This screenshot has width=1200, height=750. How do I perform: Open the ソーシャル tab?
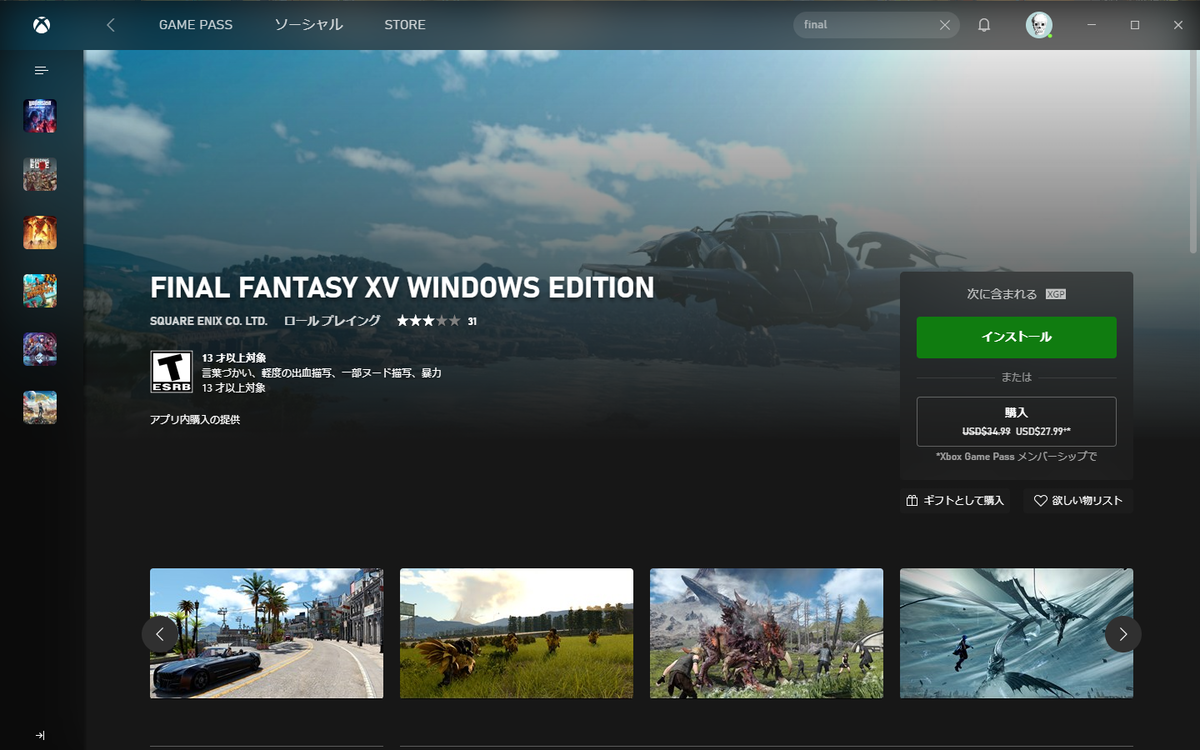(x=309, y=25)
